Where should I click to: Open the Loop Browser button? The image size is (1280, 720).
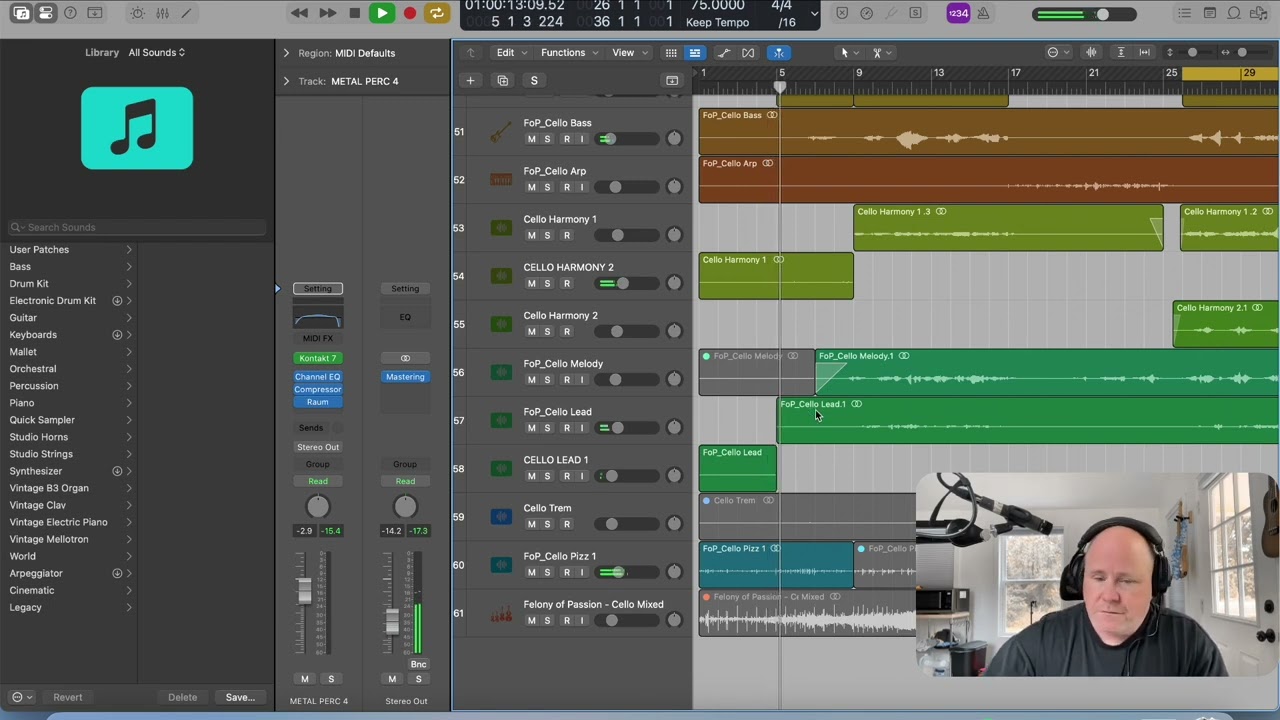pos(1234,13)
